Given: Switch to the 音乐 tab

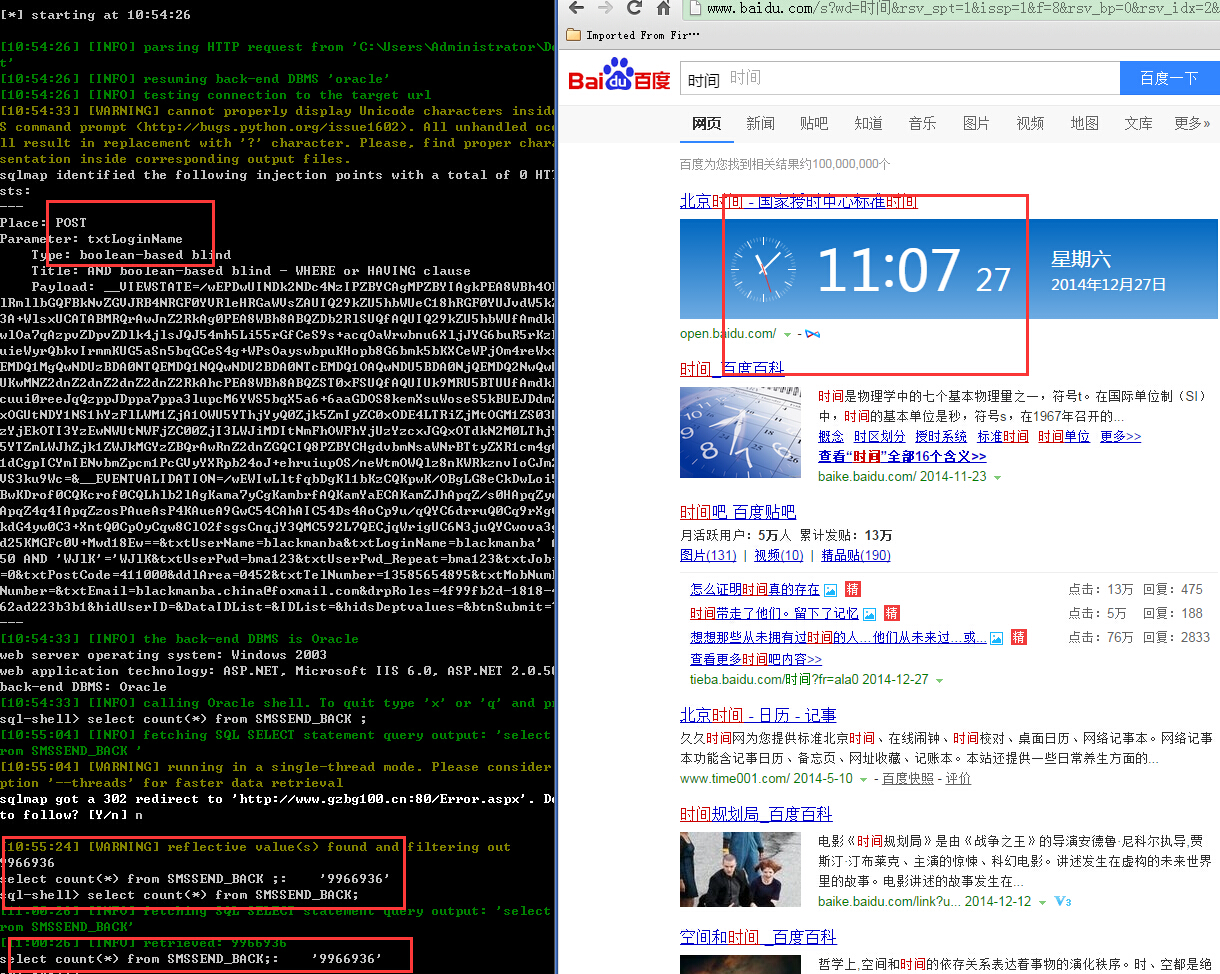Looking at the screenshot, I should [922, 123].
